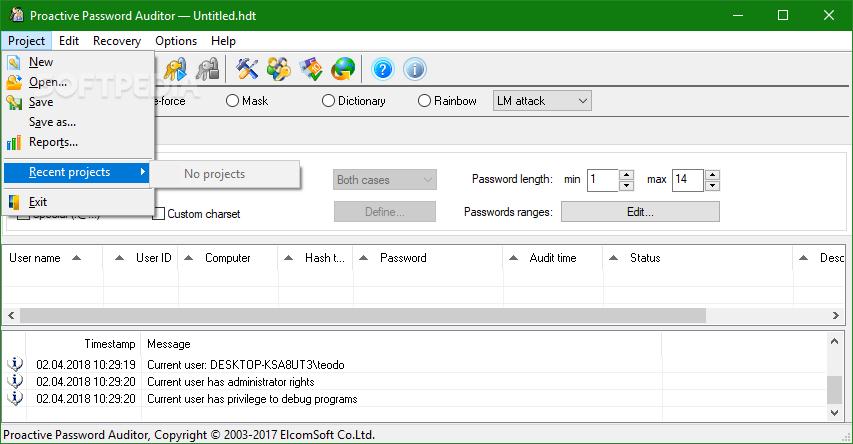
Task: Sort by Computer column header
Action: 227,258
